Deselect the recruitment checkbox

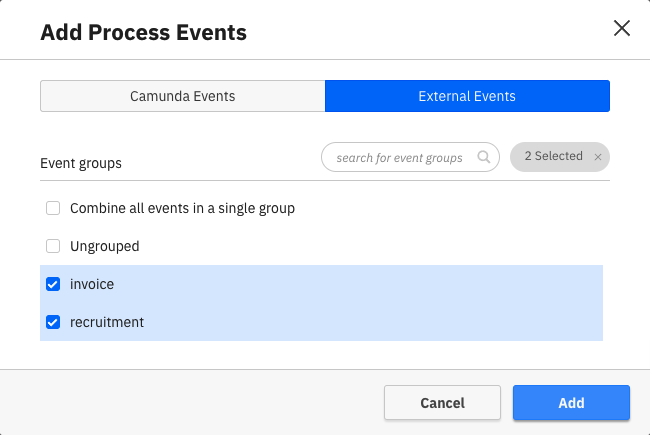pos(53,322)
